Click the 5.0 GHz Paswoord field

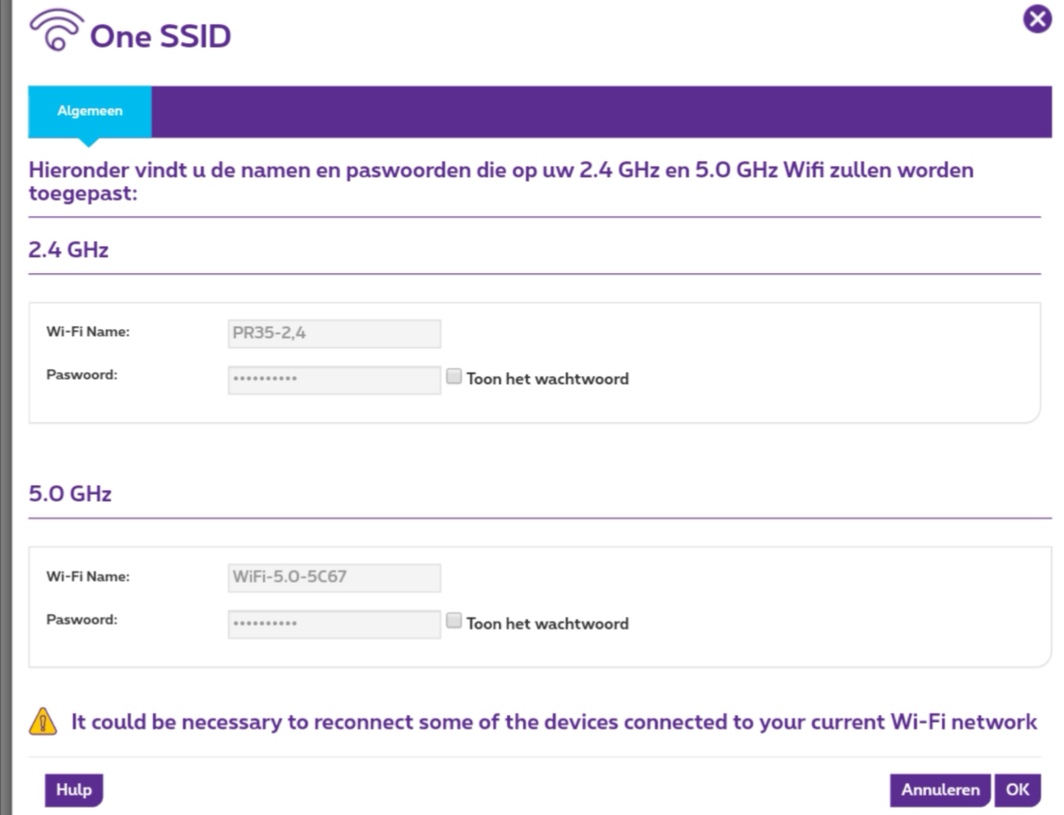click(x=334, y=624)
